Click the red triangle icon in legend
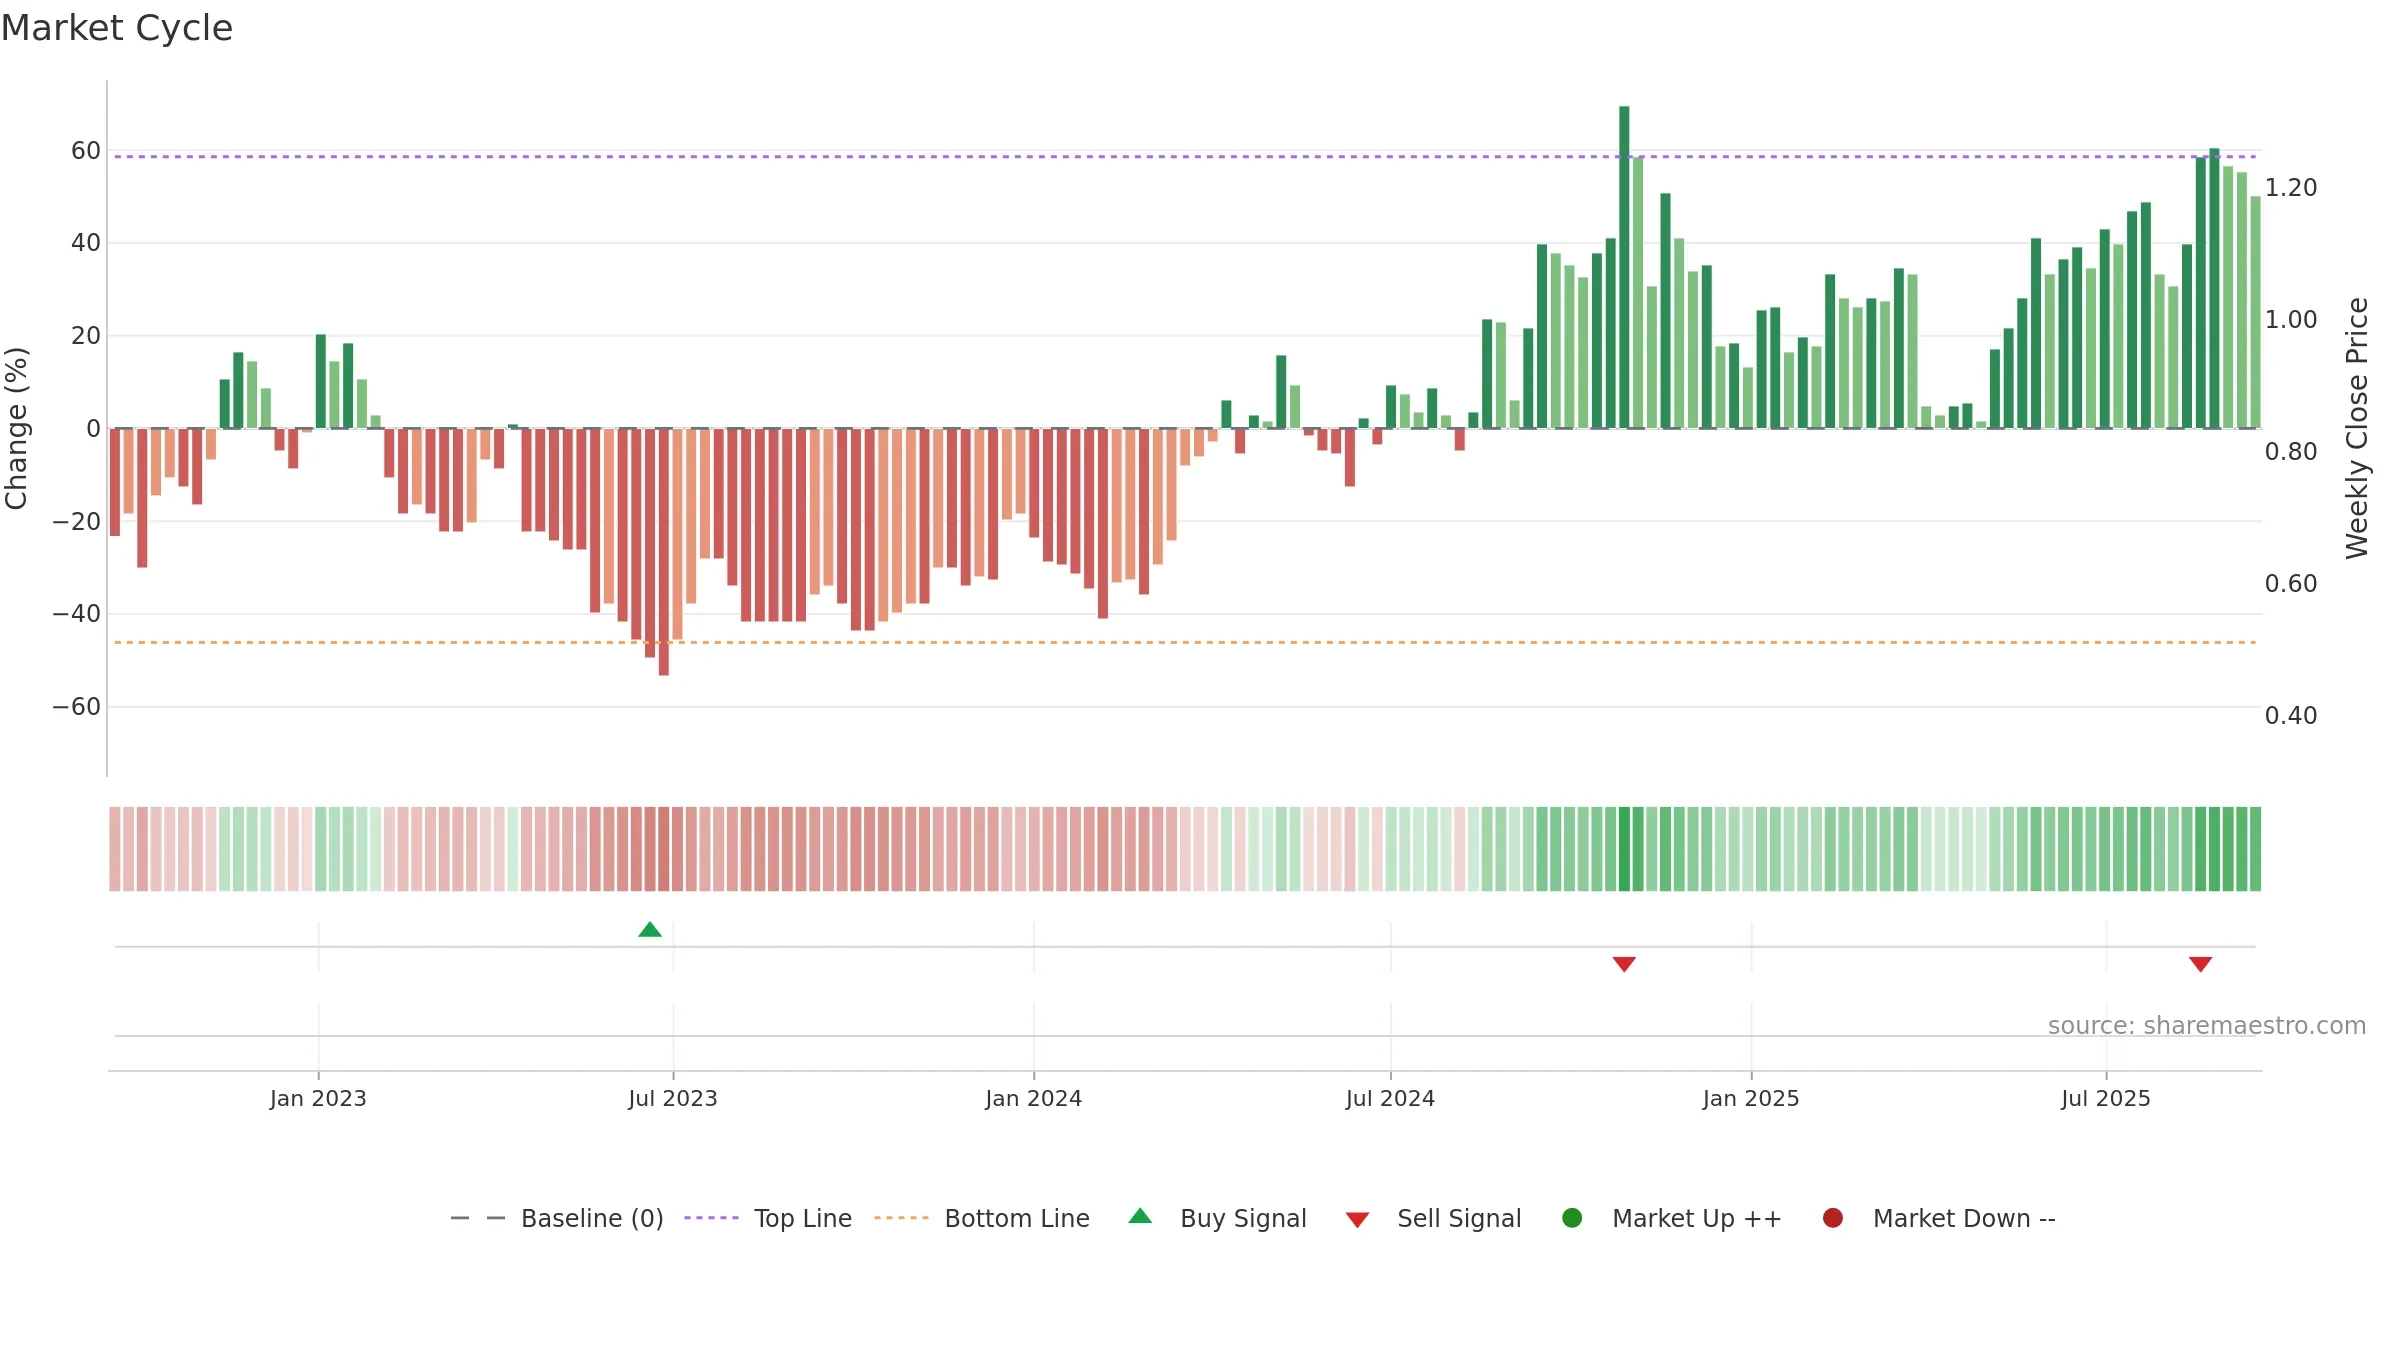This screenshot has height=1350, width=2400. coord(1357,1220)
